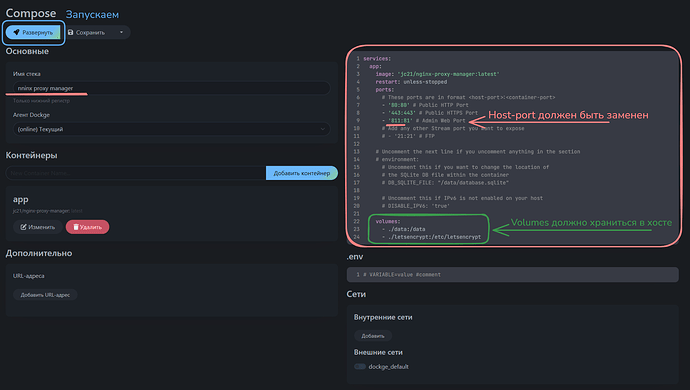Click the rocket icon on the Развернуть button
This screenshot has height=390, width=690.
pyautogui.click(x=16, y=32)
